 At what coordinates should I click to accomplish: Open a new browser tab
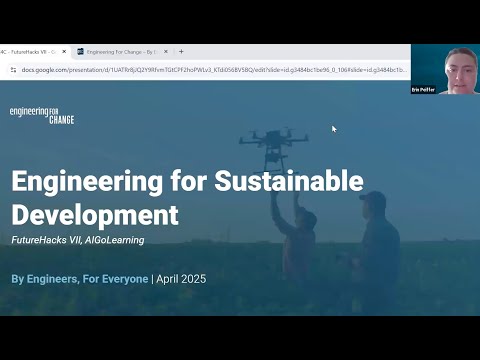(181, 52)
